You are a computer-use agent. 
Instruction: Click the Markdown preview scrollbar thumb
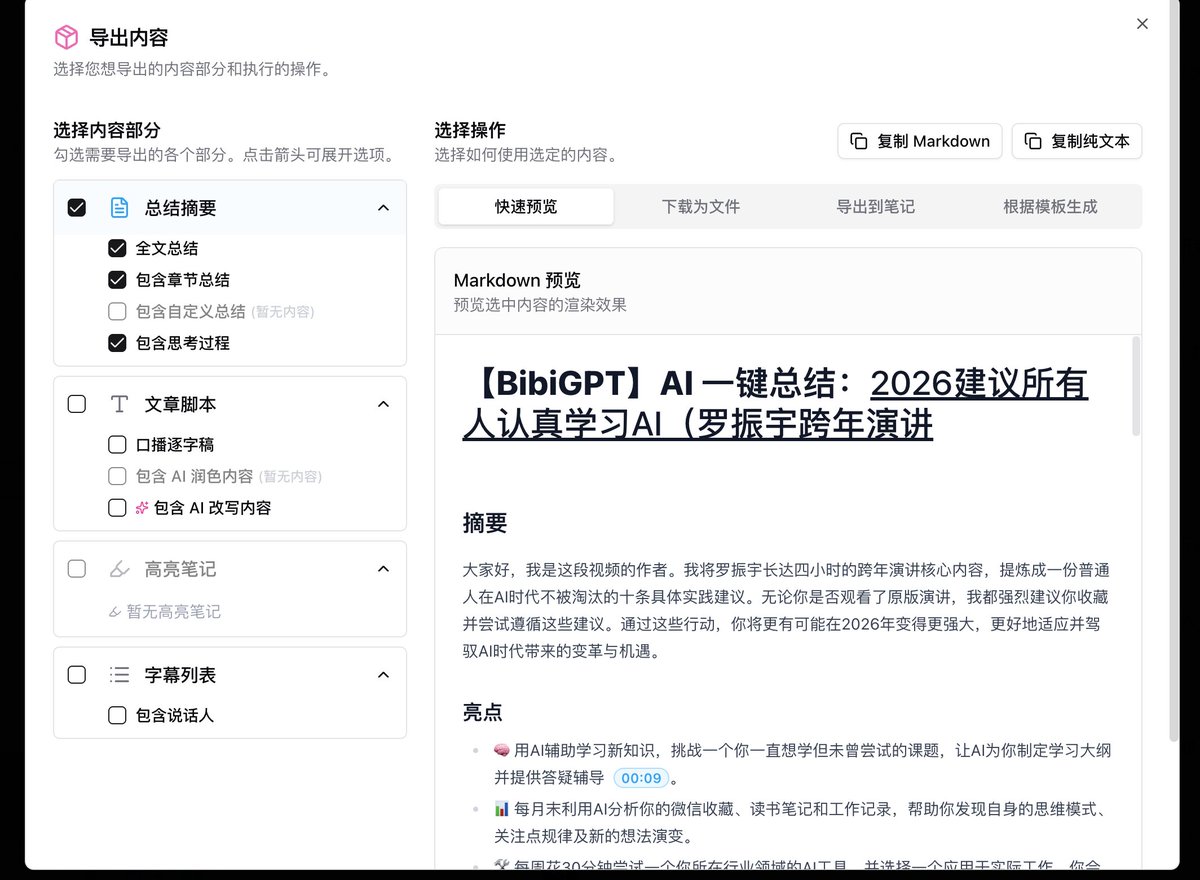(x=1135, y=386)
